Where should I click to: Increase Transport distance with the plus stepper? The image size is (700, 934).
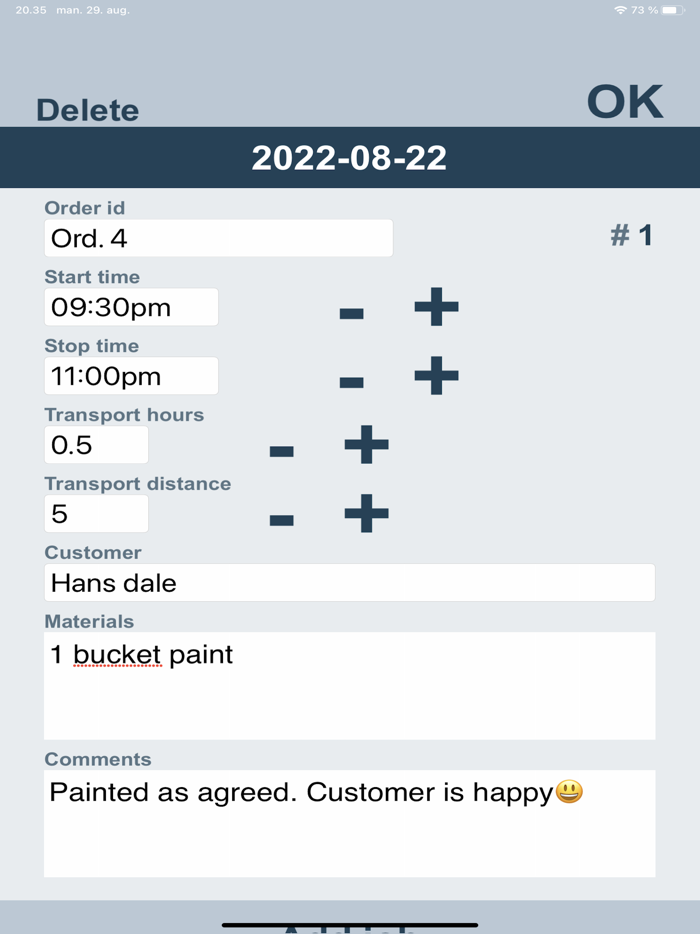pos(364,513)
